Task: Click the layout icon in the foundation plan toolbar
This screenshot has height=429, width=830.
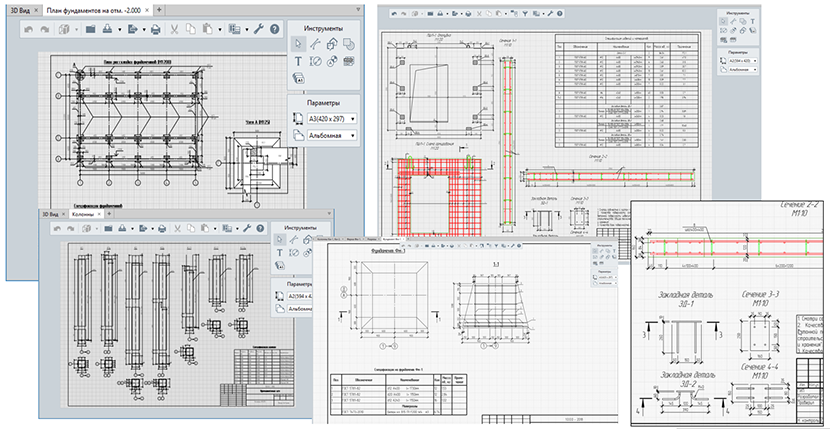Action: 233,29
